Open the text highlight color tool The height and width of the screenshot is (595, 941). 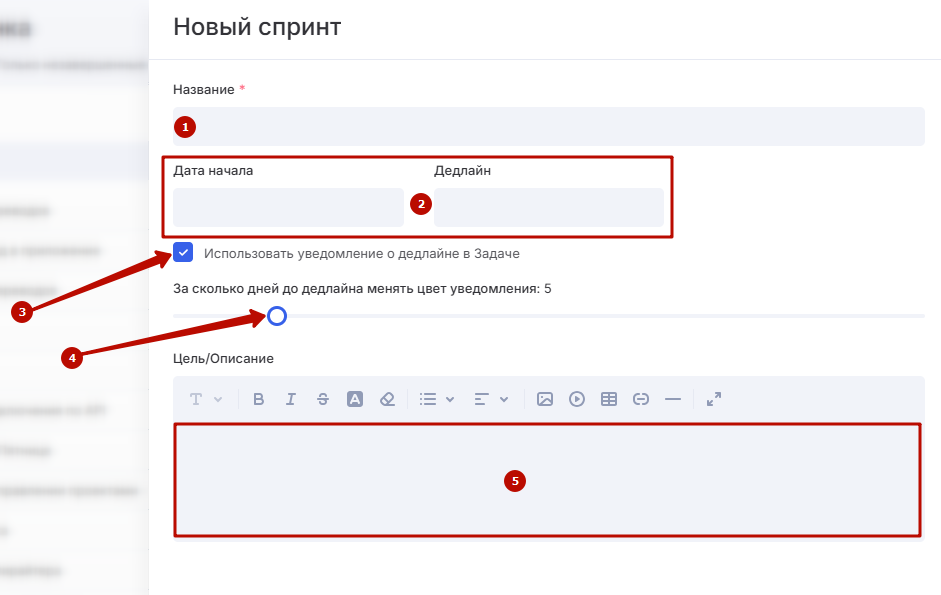pyautogui.click(x=355, y=399)
